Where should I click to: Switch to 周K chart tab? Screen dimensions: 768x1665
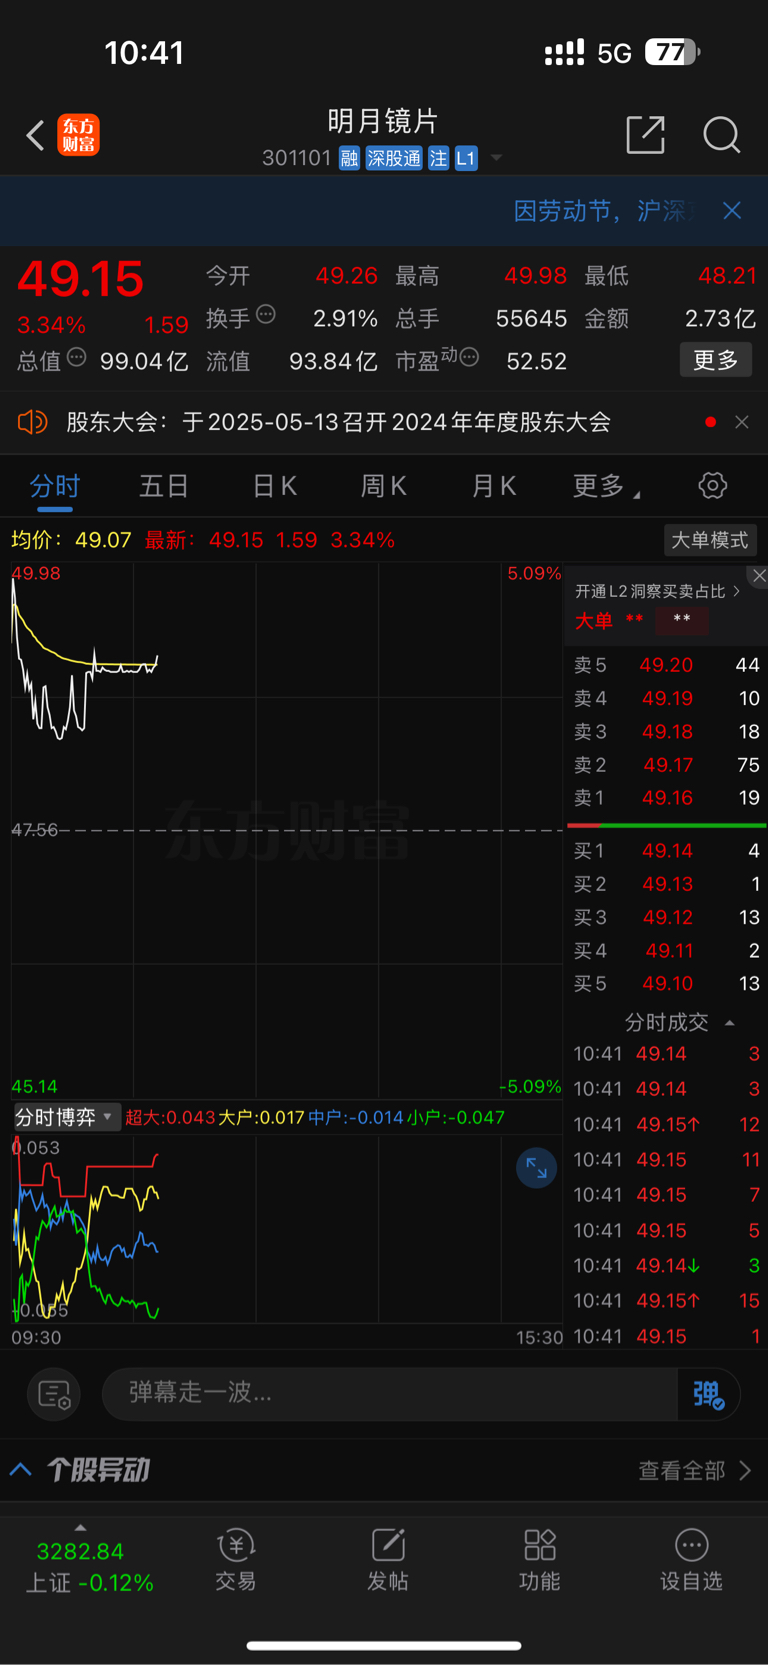click(384, 487)
